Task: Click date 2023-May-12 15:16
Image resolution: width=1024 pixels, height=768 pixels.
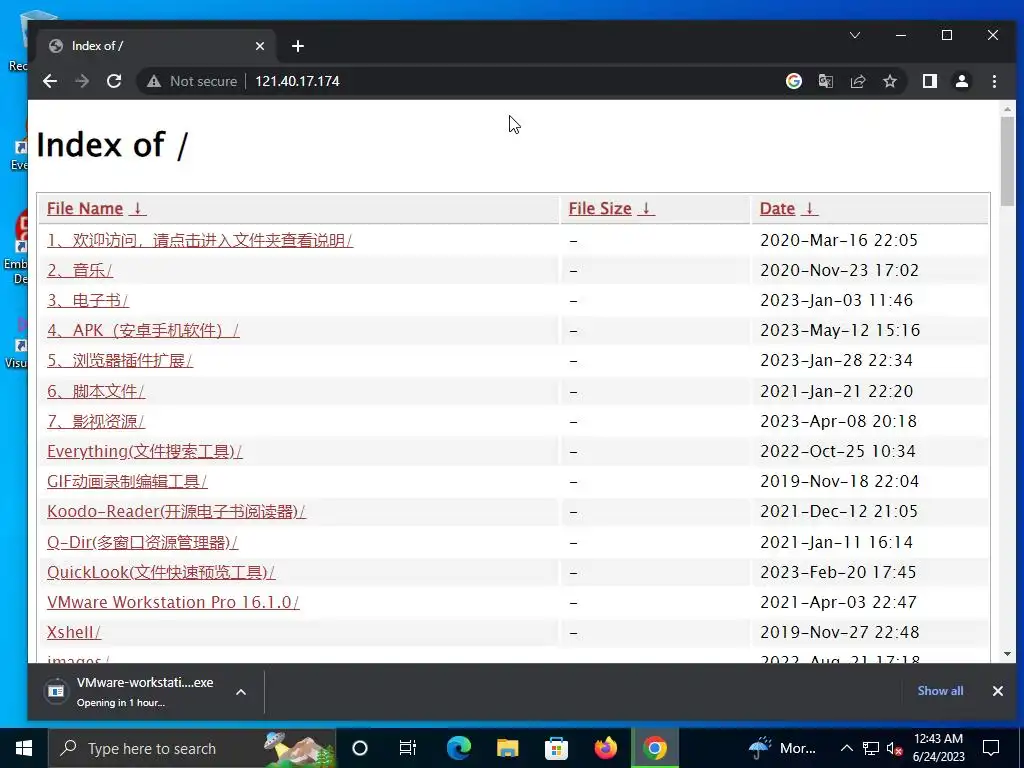Action: point(840,330)
